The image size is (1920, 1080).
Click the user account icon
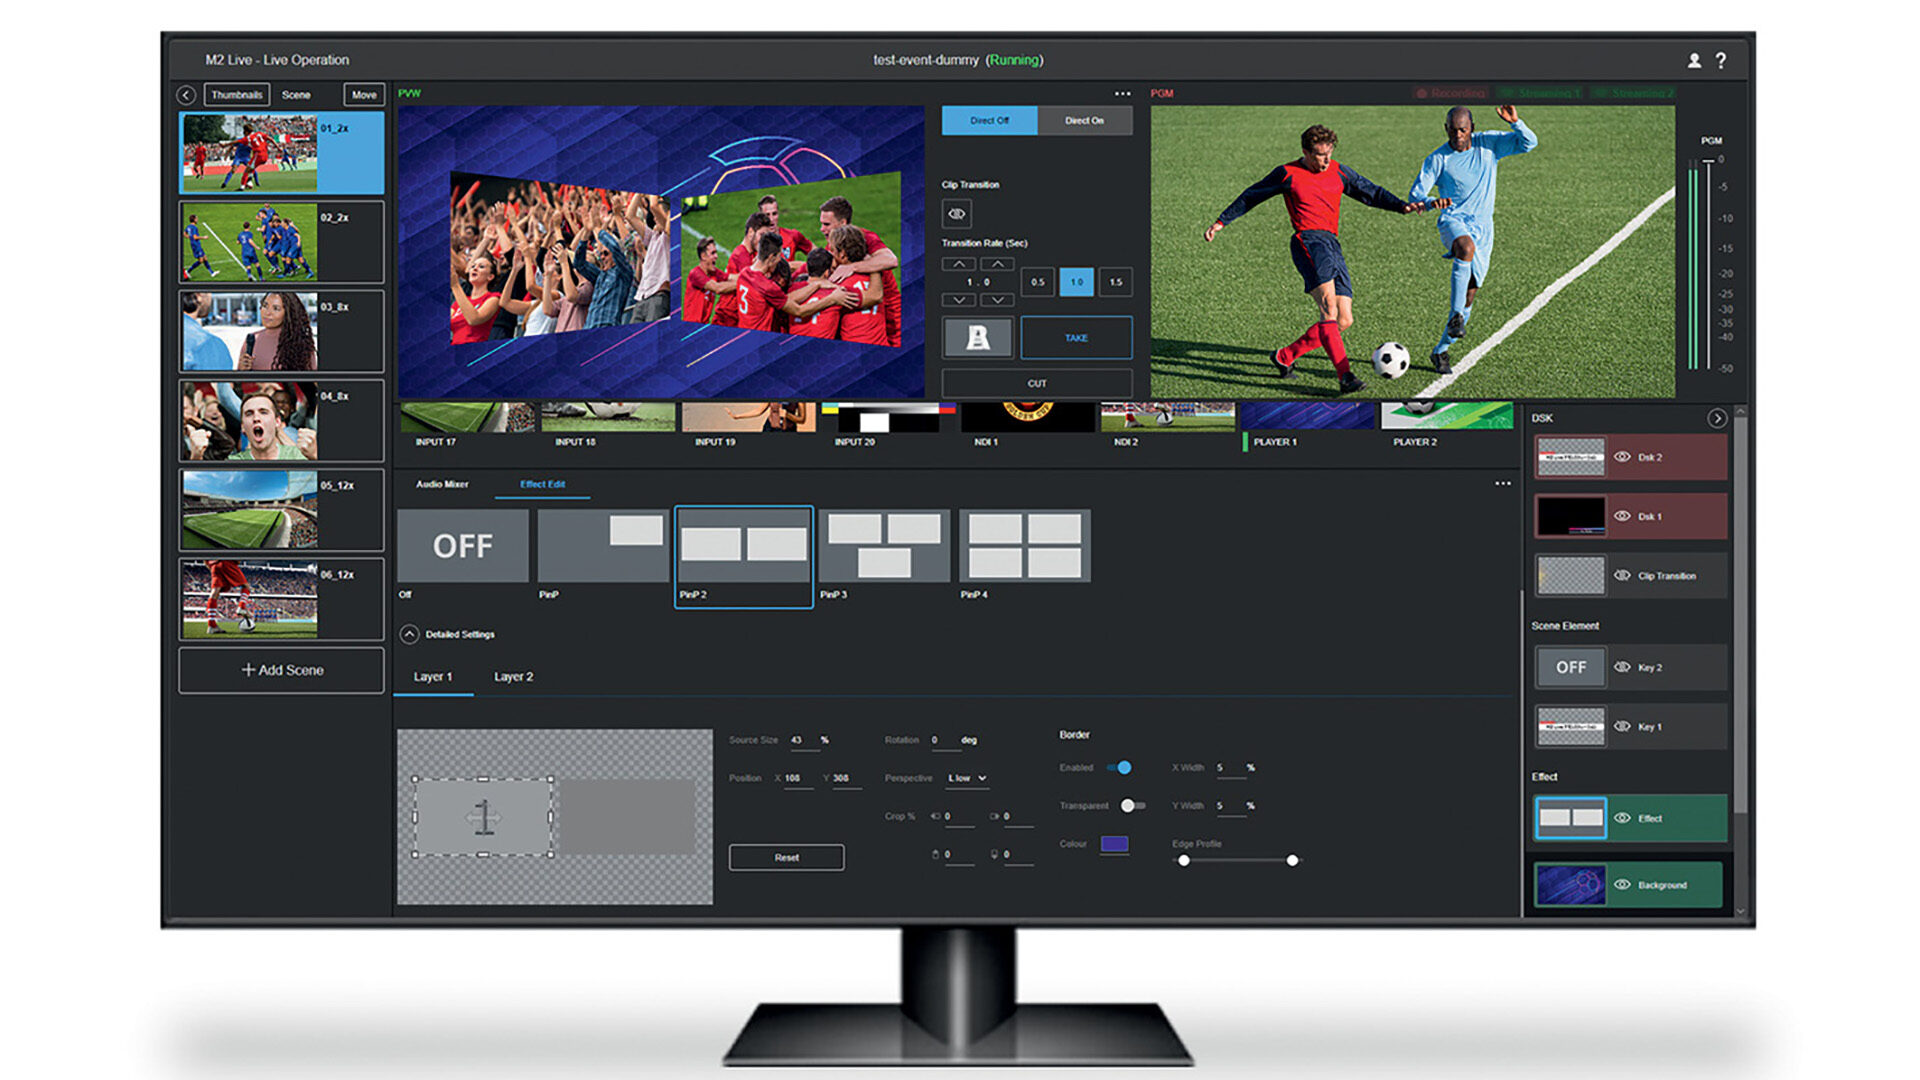(x=1694, y=61)
